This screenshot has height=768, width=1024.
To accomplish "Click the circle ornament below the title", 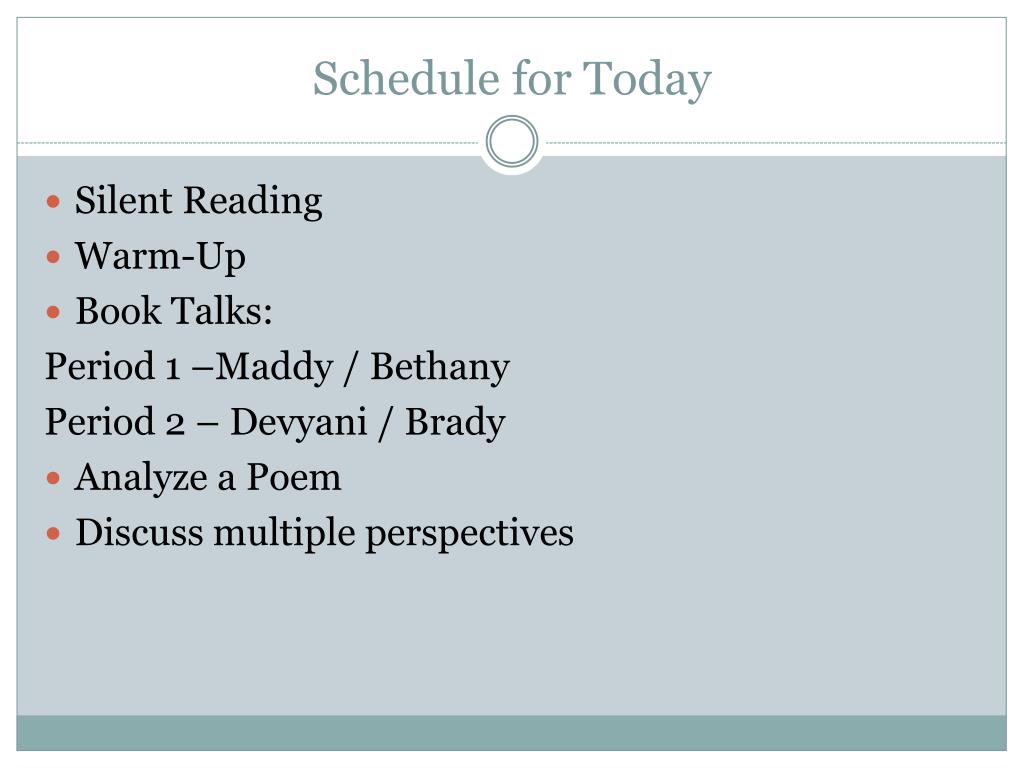I will [x=512, y=141].
